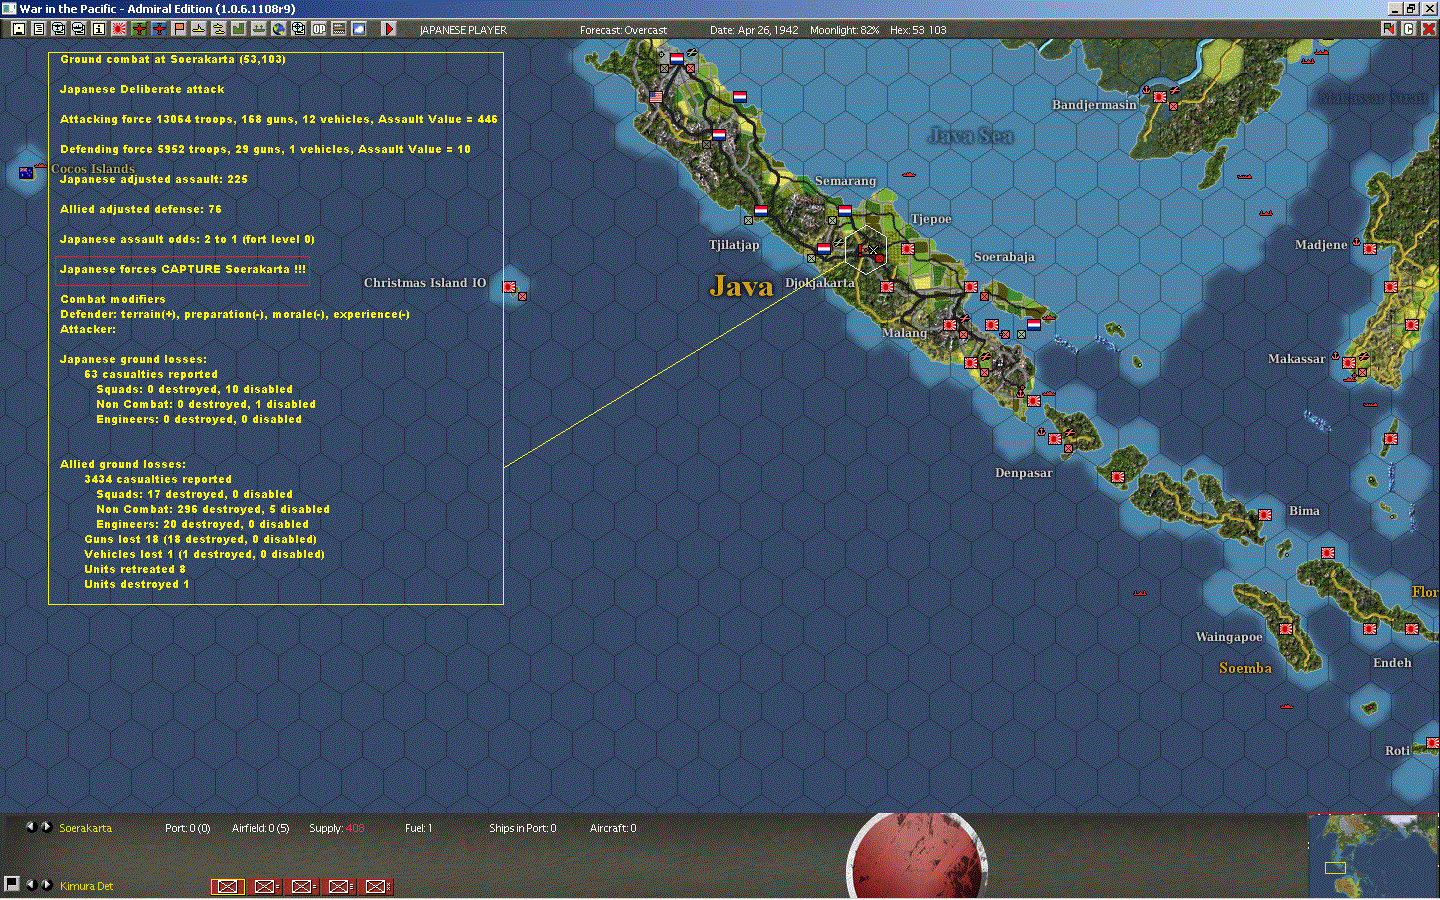The image size is (1440, 900).
Task: Click the red X exit icon in the game toolbar
Action: coord(1429,29)
